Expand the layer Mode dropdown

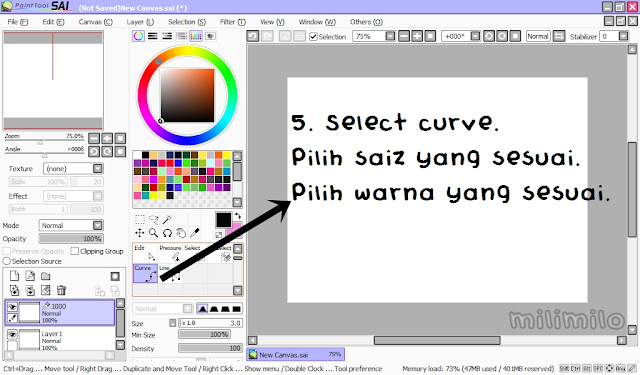click(71, 225)
